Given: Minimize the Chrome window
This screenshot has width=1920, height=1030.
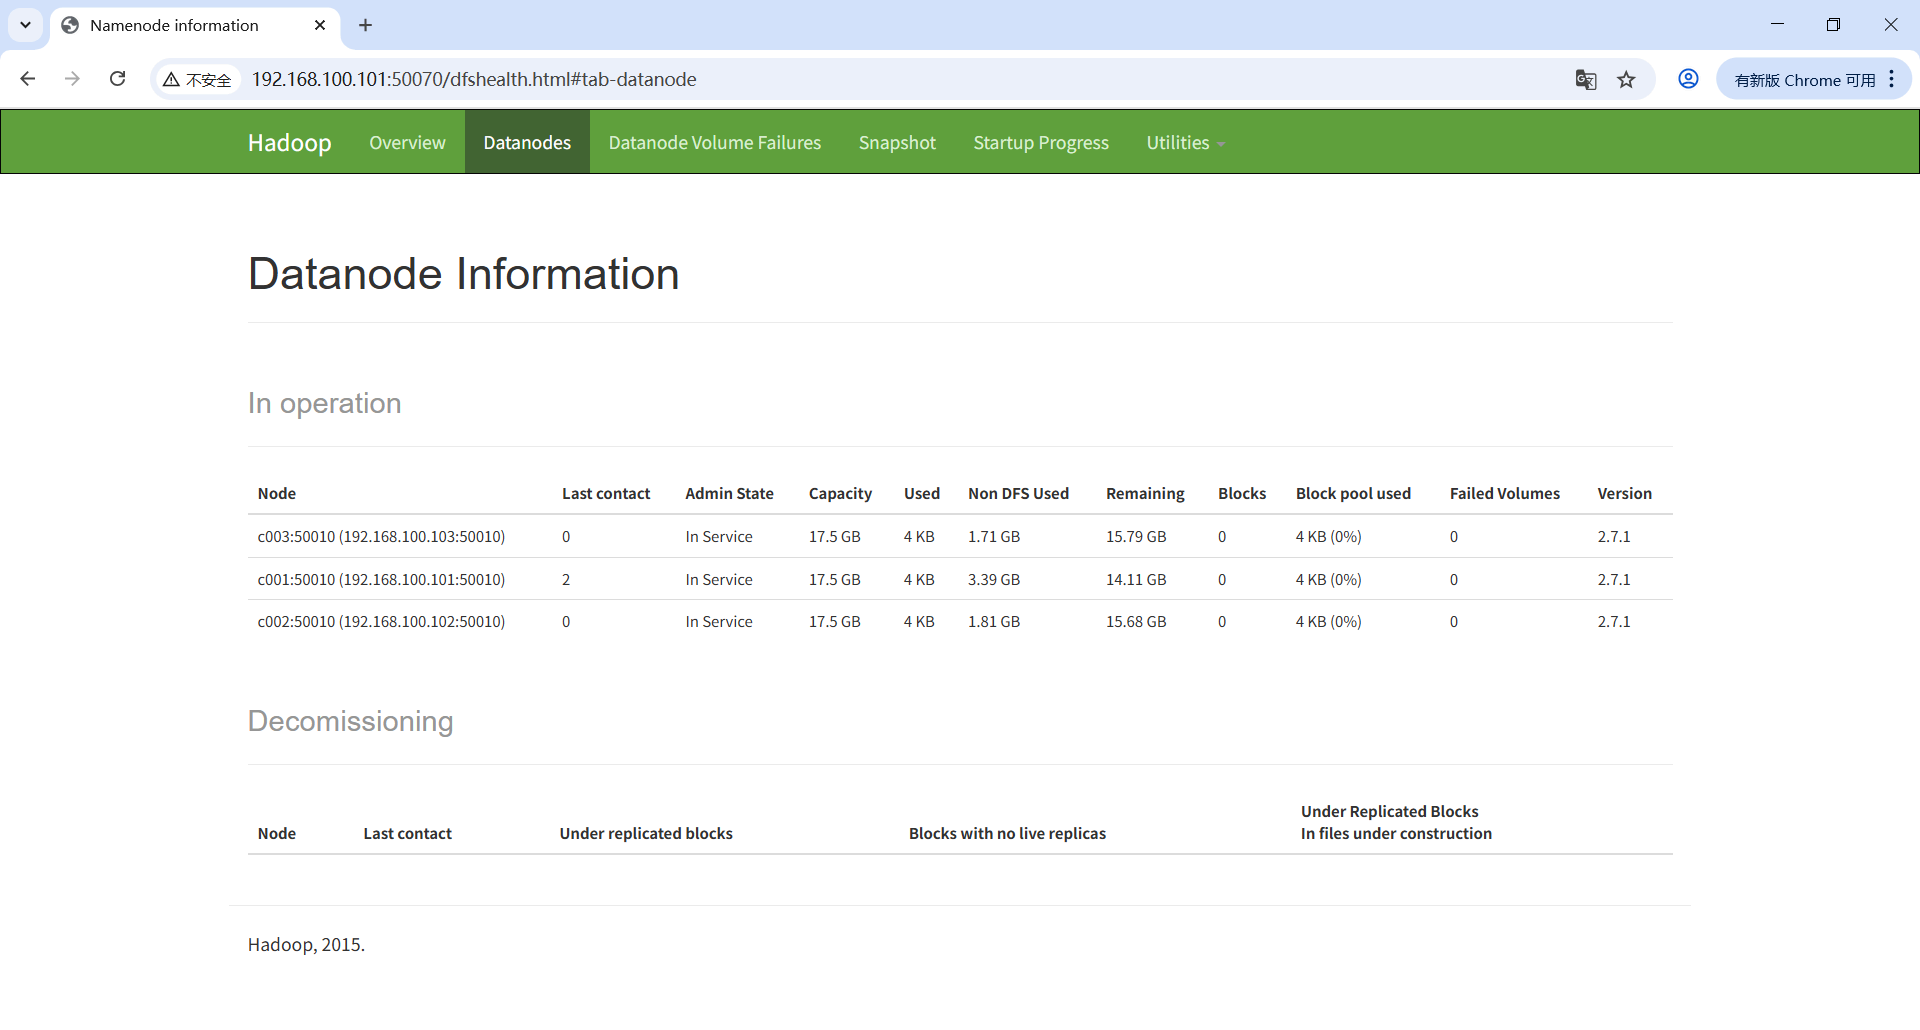Looking at the screenshot, I should point(1777,24).
